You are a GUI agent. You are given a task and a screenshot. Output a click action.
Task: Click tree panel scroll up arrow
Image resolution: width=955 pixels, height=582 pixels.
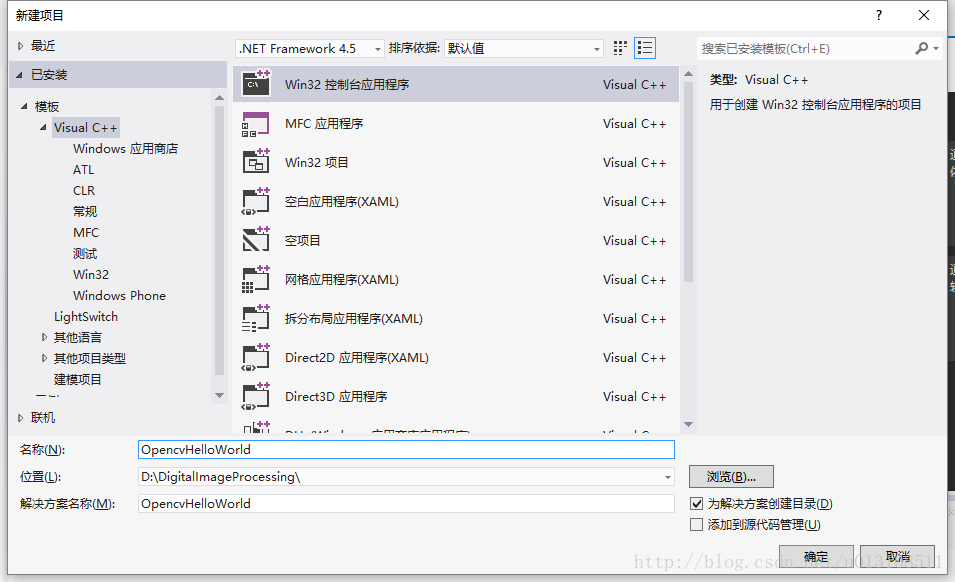219,97
